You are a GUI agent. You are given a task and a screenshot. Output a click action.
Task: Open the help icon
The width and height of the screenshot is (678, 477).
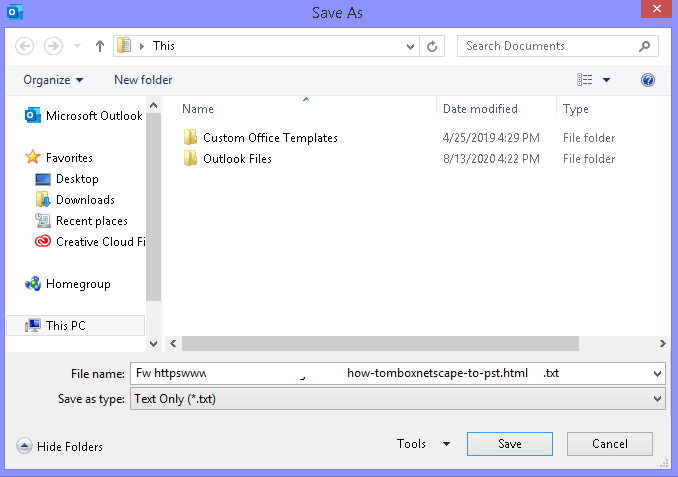click(648, 80)
